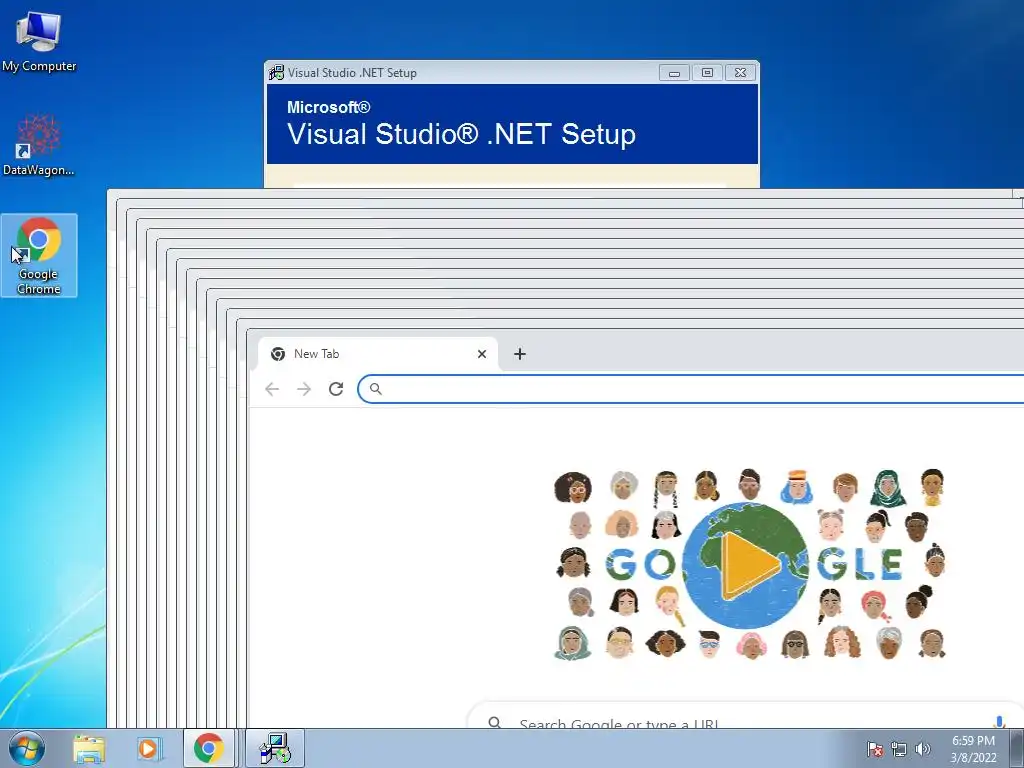Select the DataWagon desktop shortcut
Image resolution: width=1024 pixels, height=768 pixels.
pos(39,145)
